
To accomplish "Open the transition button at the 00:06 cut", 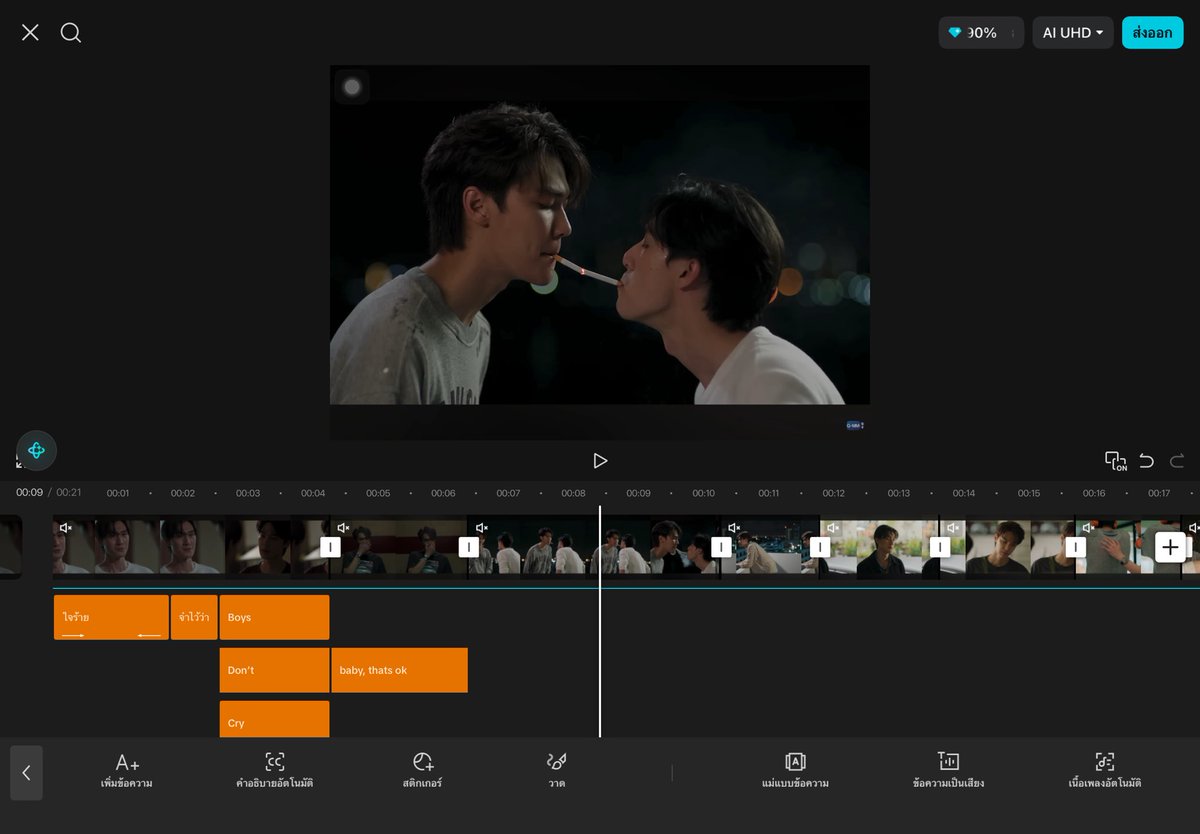I will (468, 547).
